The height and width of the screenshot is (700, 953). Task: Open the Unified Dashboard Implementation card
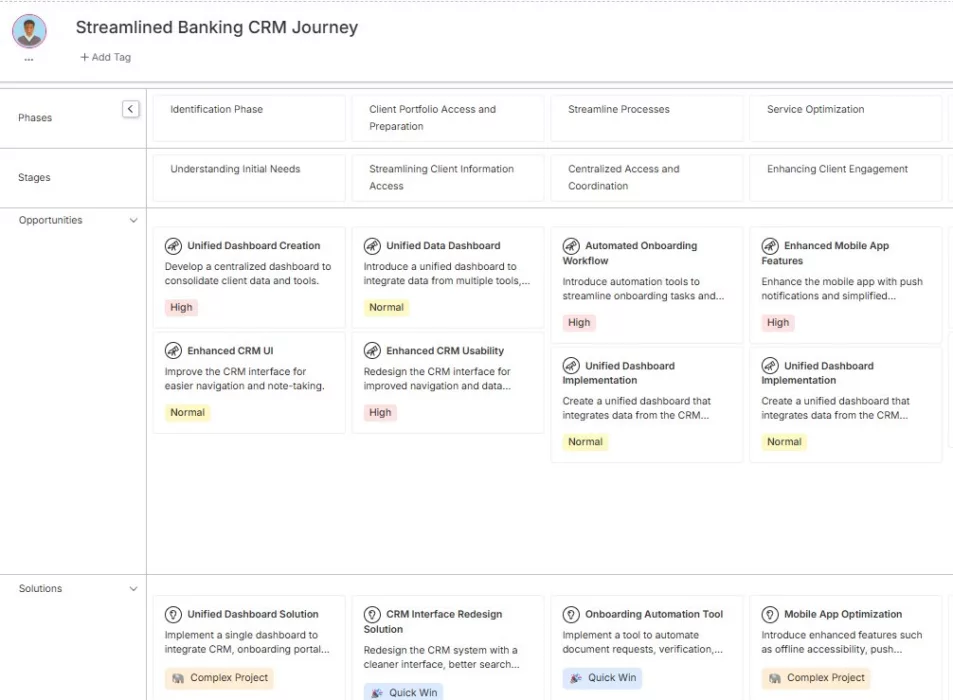pos(646,403)
